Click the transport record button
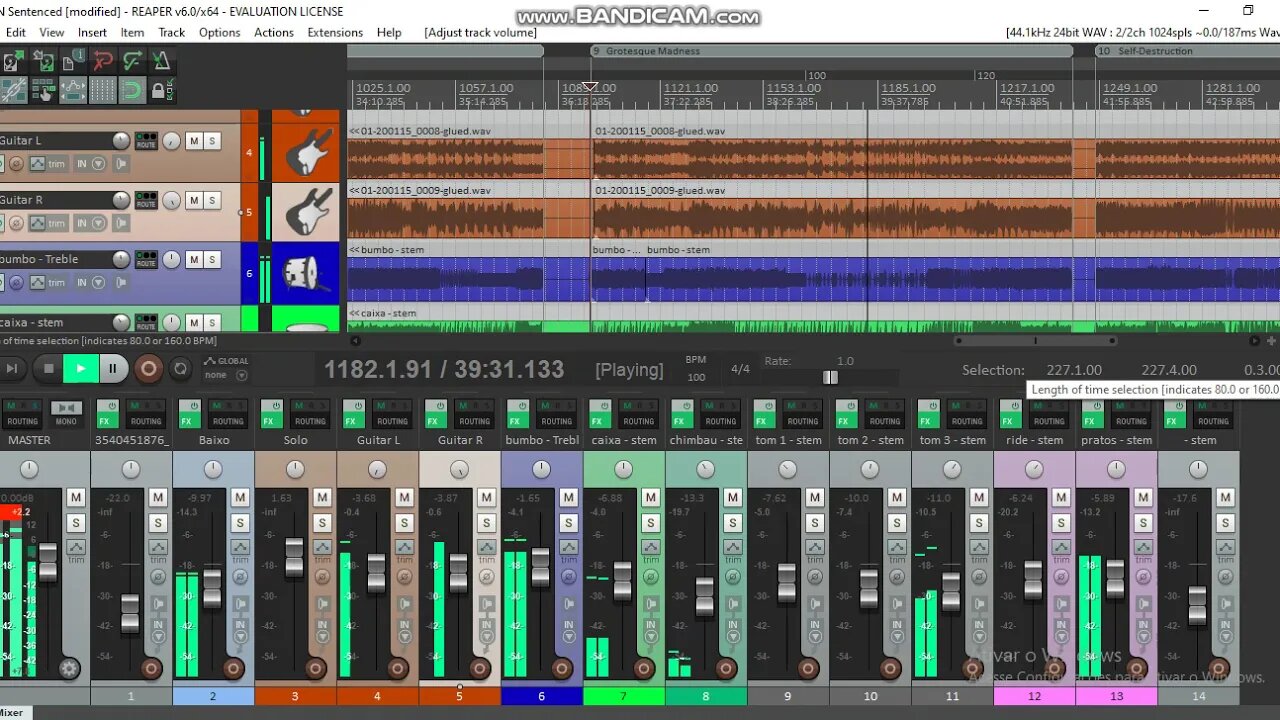Viewport: 1280px width, 720px height. [148, 369]
